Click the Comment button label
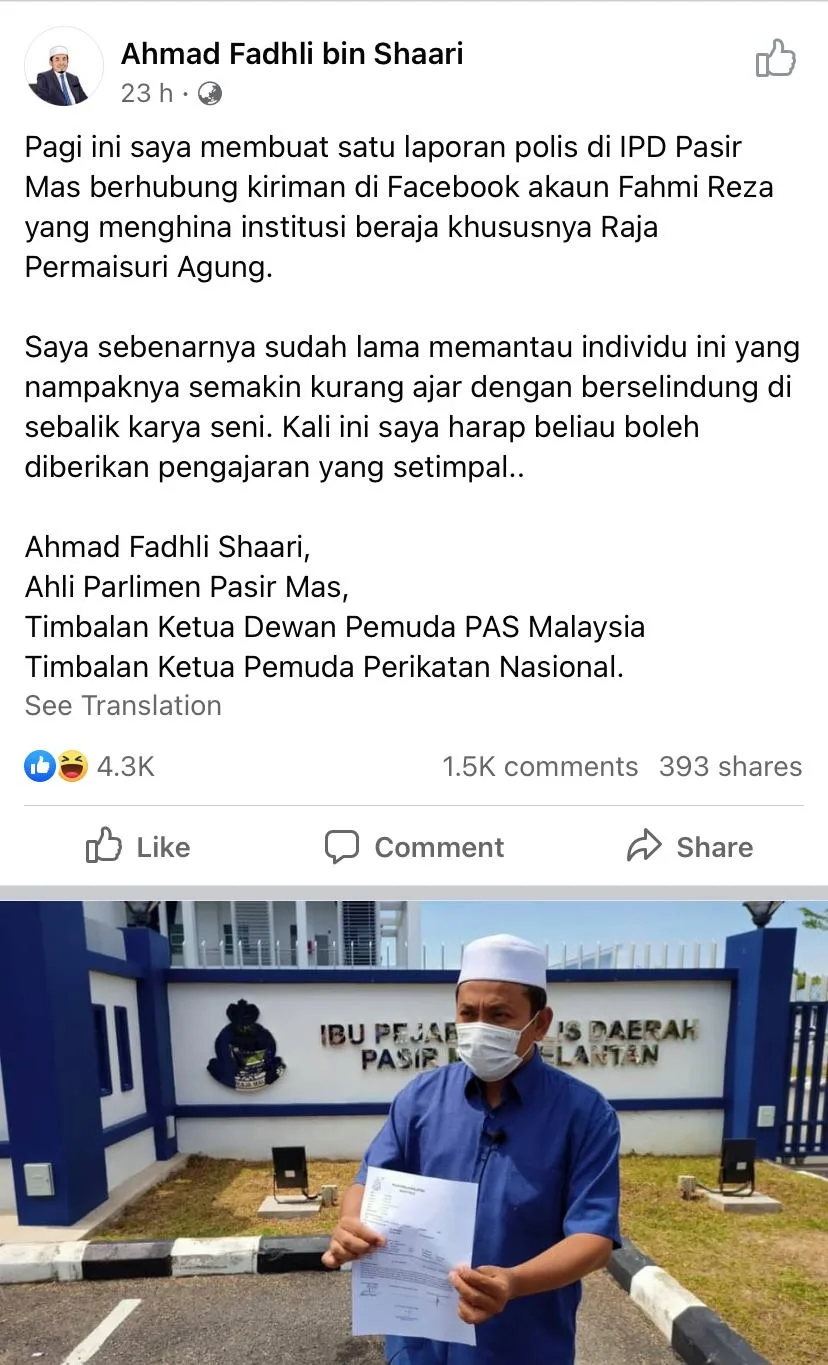The height and width of the screenshot is (1365, 828). pyautogui.click(x=439, y=847)
